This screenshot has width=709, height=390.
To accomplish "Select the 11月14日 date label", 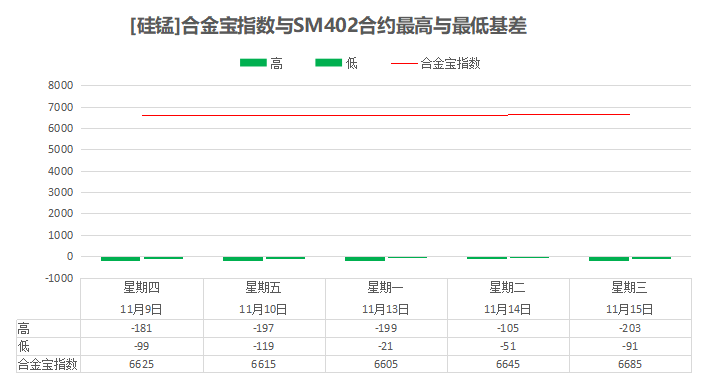I will pos(507,310).
